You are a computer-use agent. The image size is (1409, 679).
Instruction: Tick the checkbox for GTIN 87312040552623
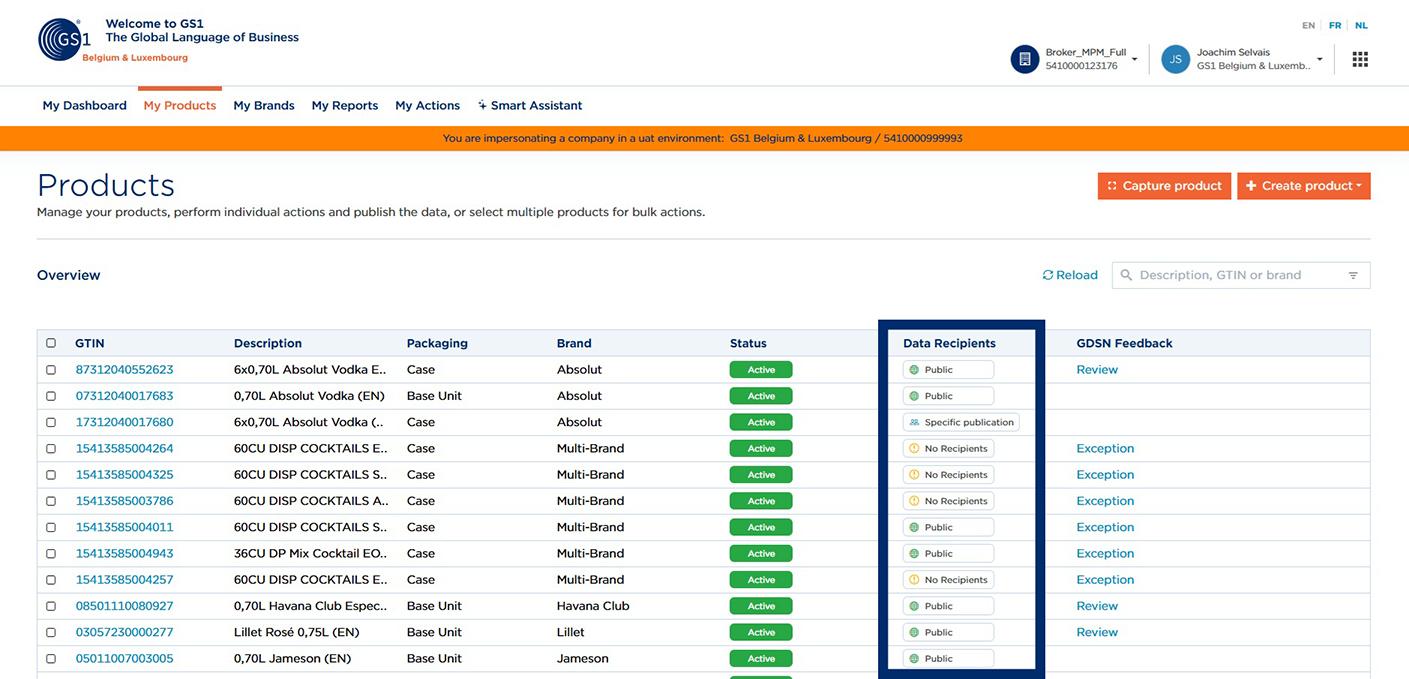click(x=51, y=370)
